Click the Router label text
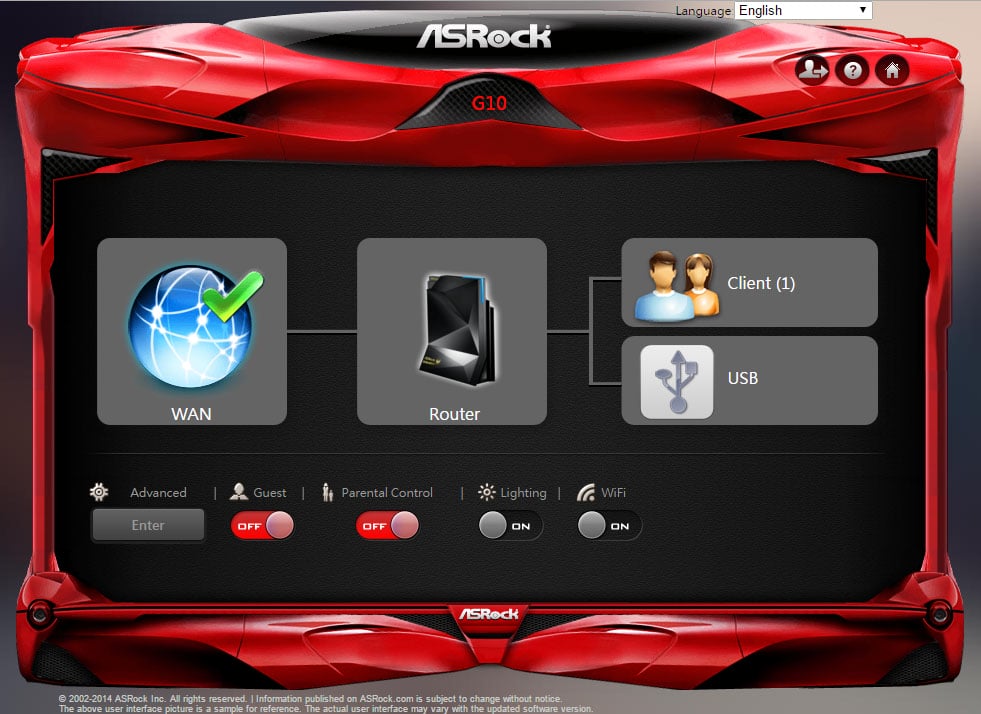The height and width of the screenshot is (714, 981). coord(454,414)
